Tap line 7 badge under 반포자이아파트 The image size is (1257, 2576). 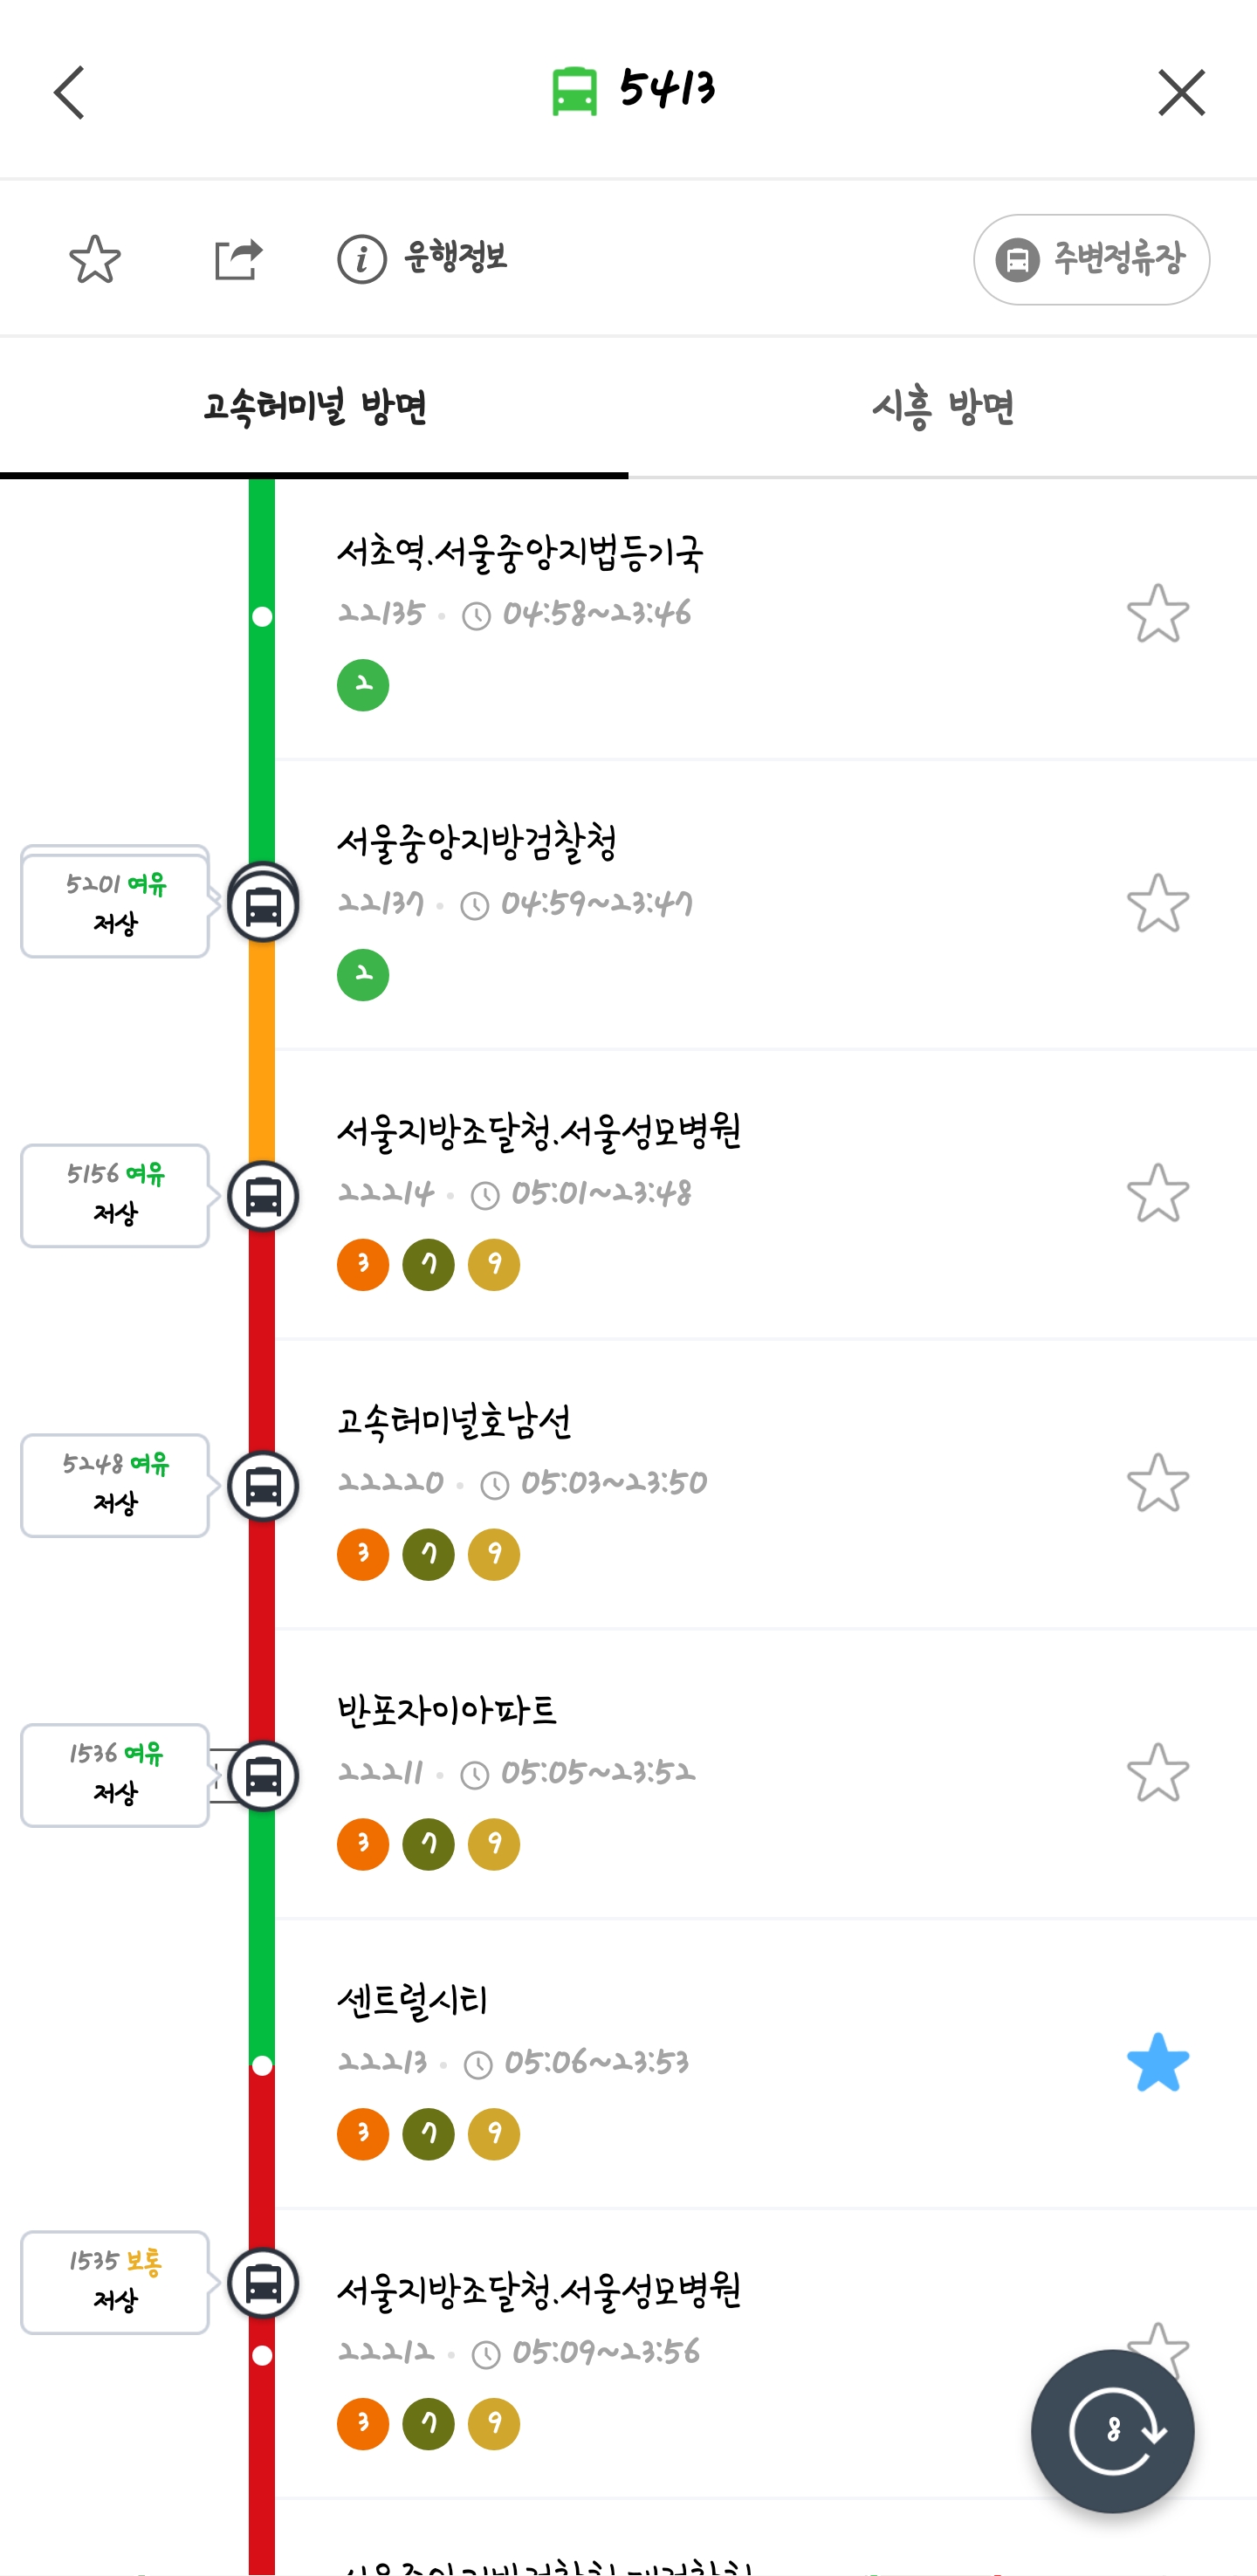(428, 1844)
